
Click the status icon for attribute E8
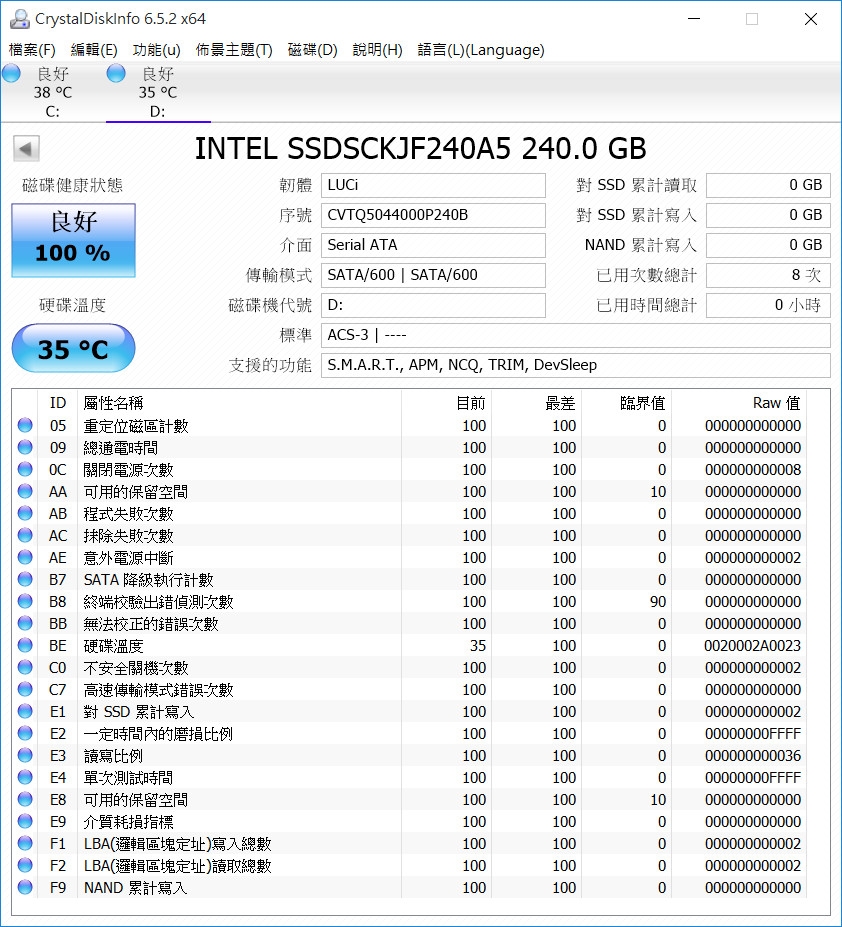click(25, 799)
